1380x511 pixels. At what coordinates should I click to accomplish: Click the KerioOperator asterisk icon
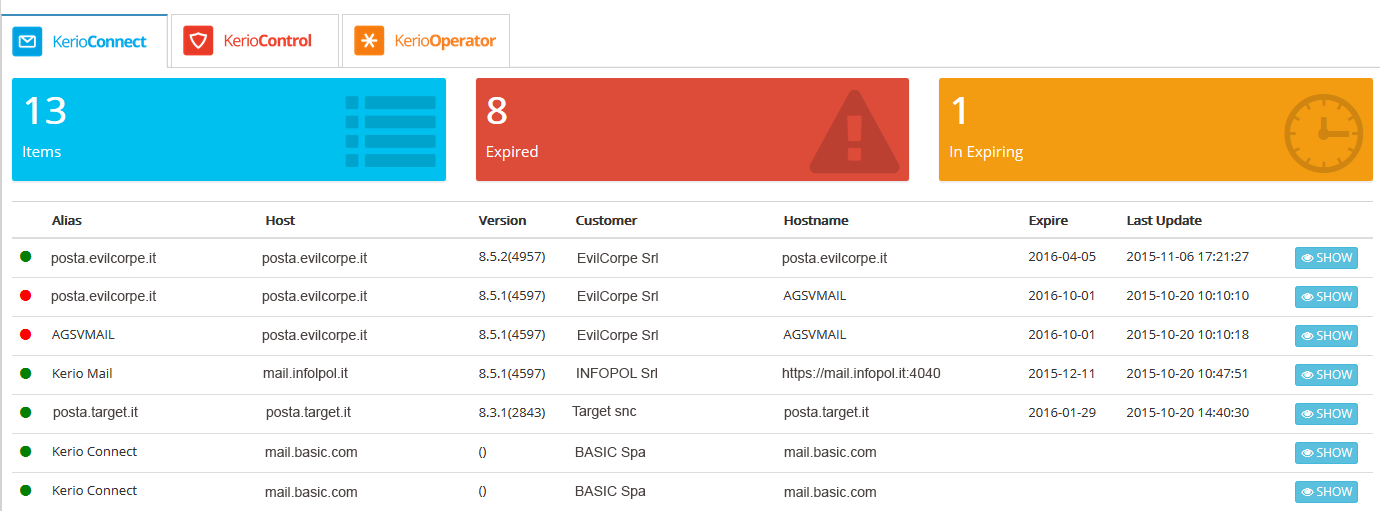coord(370,42)
